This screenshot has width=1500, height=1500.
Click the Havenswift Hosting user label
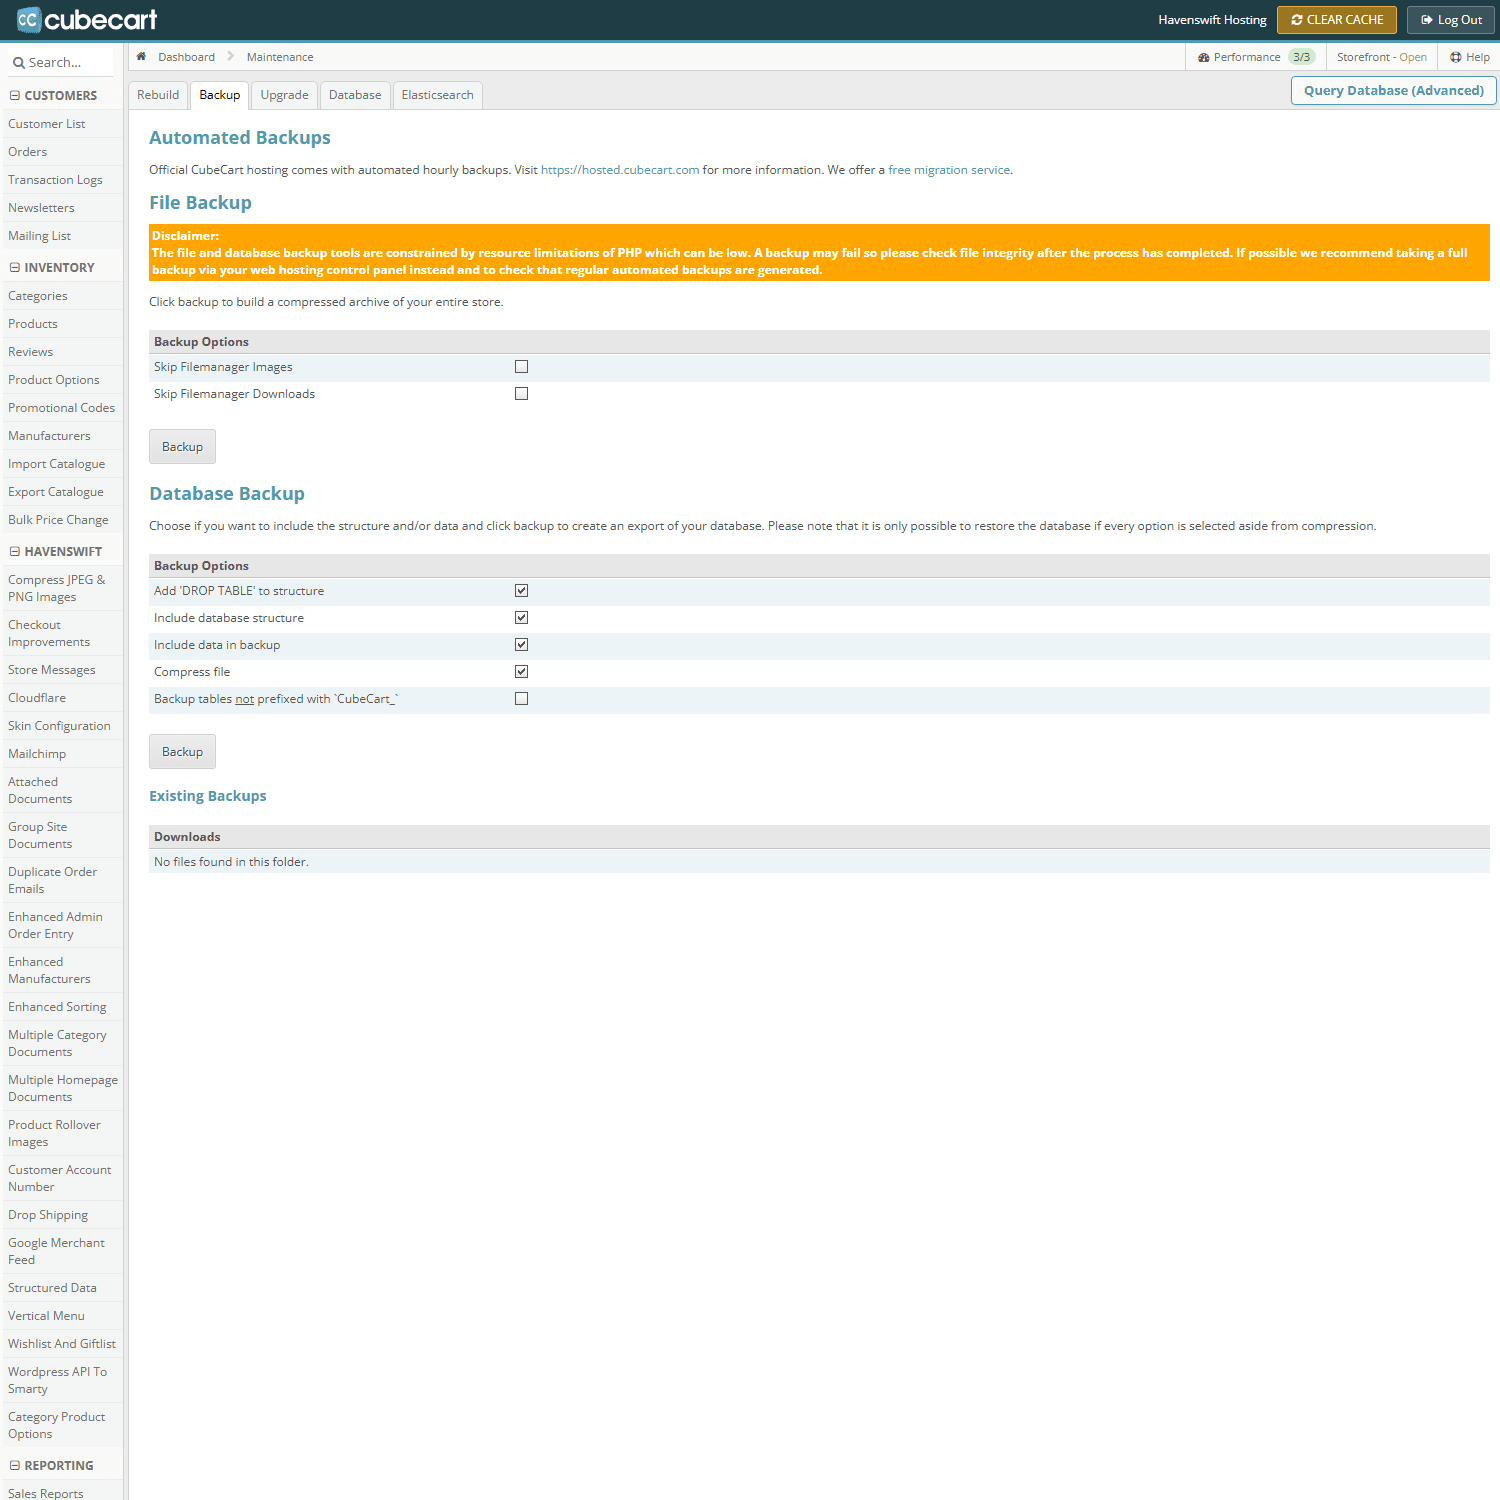(x=1212, y=20)
